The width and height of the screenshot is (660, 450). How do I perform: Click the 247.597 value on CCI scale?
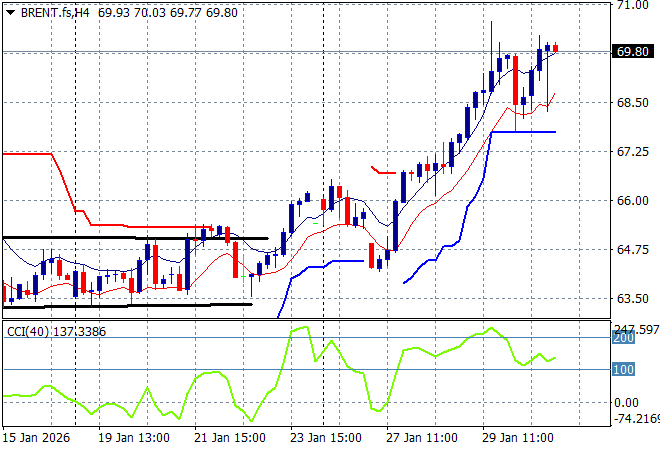pos(635,329)
